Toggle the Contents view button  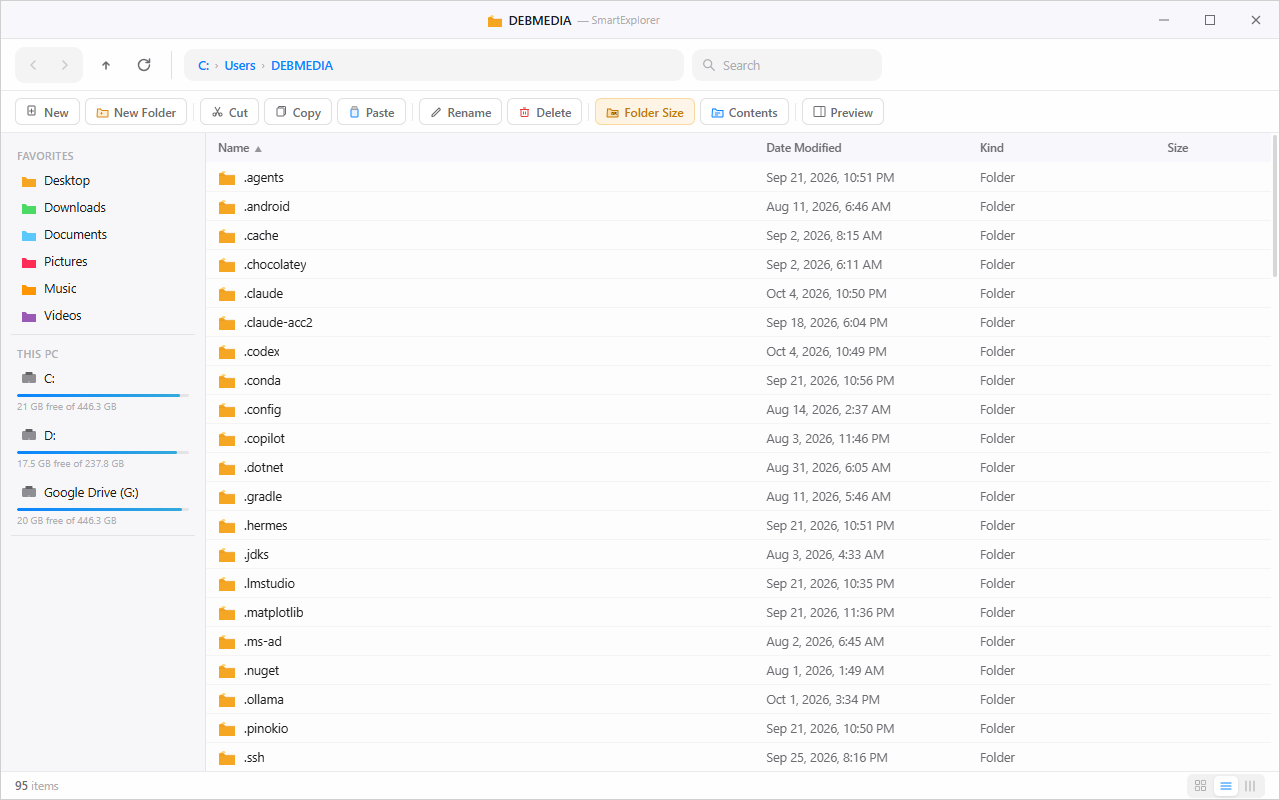[x=744, y=112]
